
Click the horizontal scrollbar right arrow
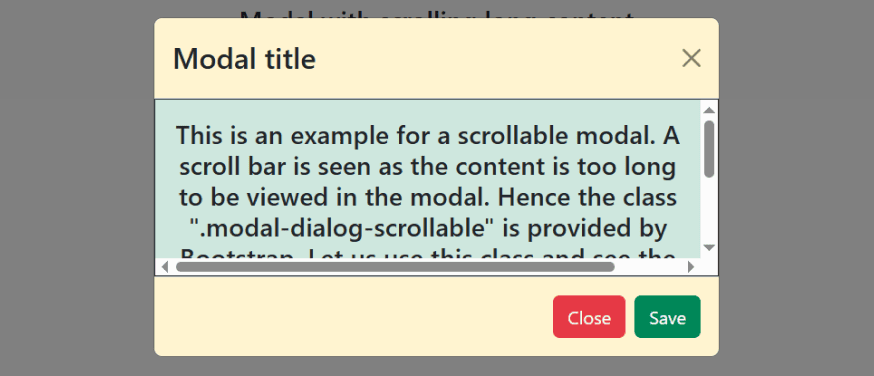coord(691,267)
